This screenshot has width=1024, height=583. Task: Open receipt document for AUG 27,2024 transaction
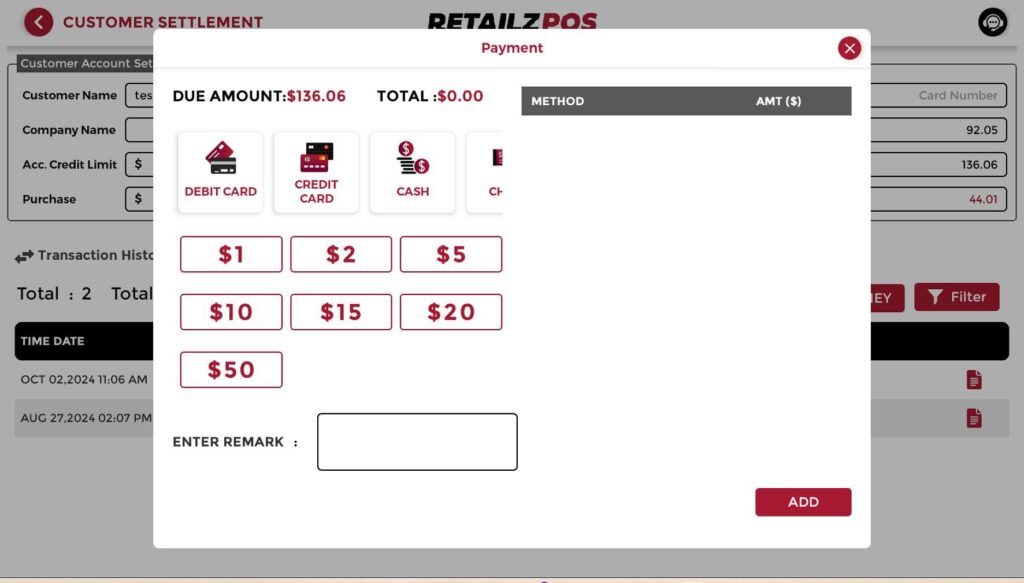click(974, 418)
